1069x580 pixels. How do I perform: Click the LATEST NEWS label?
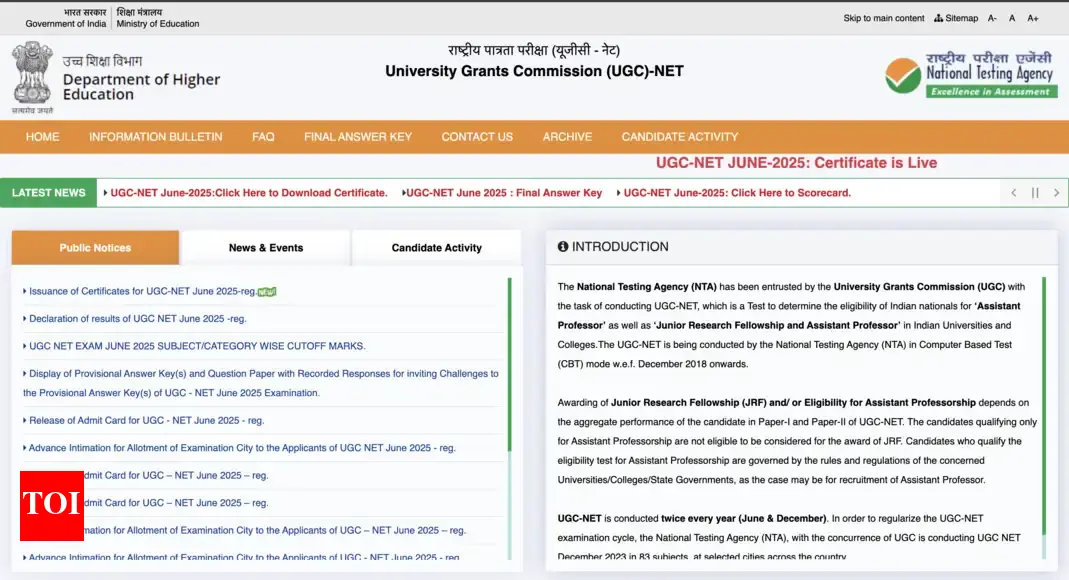click(48, 193)
